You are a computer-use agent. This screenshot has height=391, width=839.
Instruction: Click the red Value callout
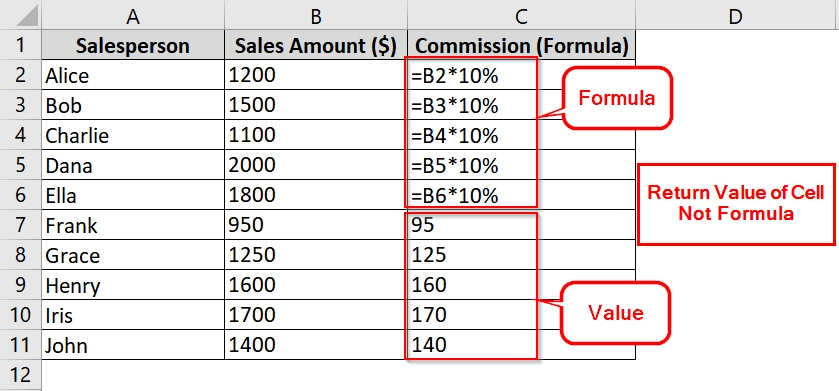[615, 313]
